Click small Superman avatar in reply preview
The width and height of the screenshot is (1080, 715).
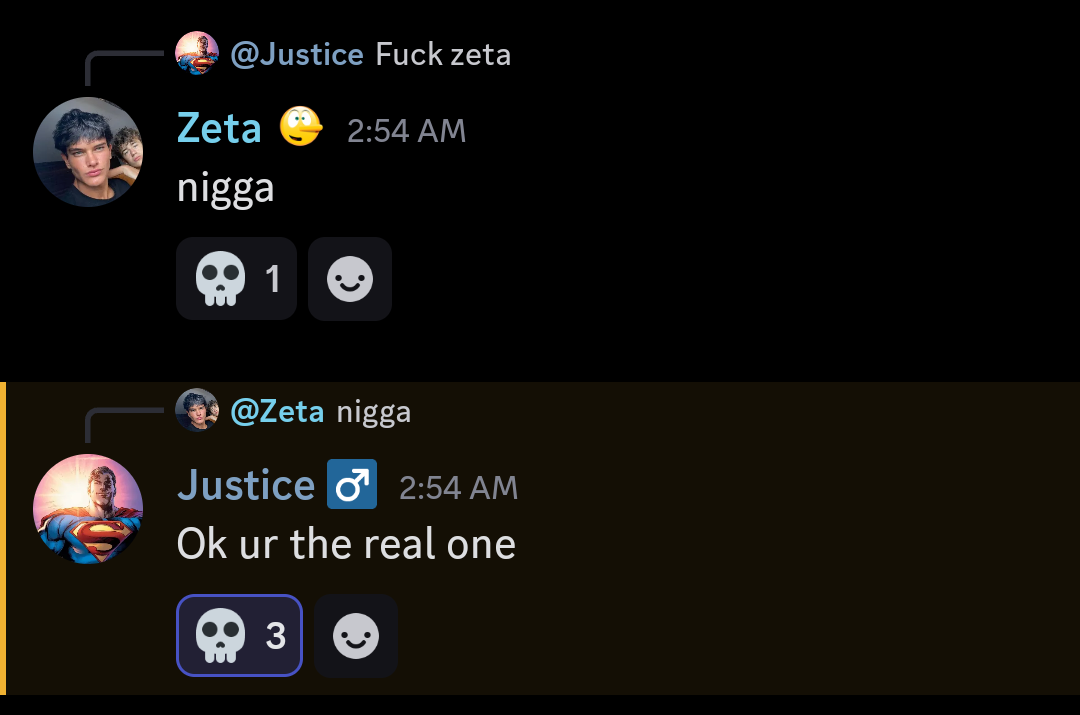[x=197, y=53]
